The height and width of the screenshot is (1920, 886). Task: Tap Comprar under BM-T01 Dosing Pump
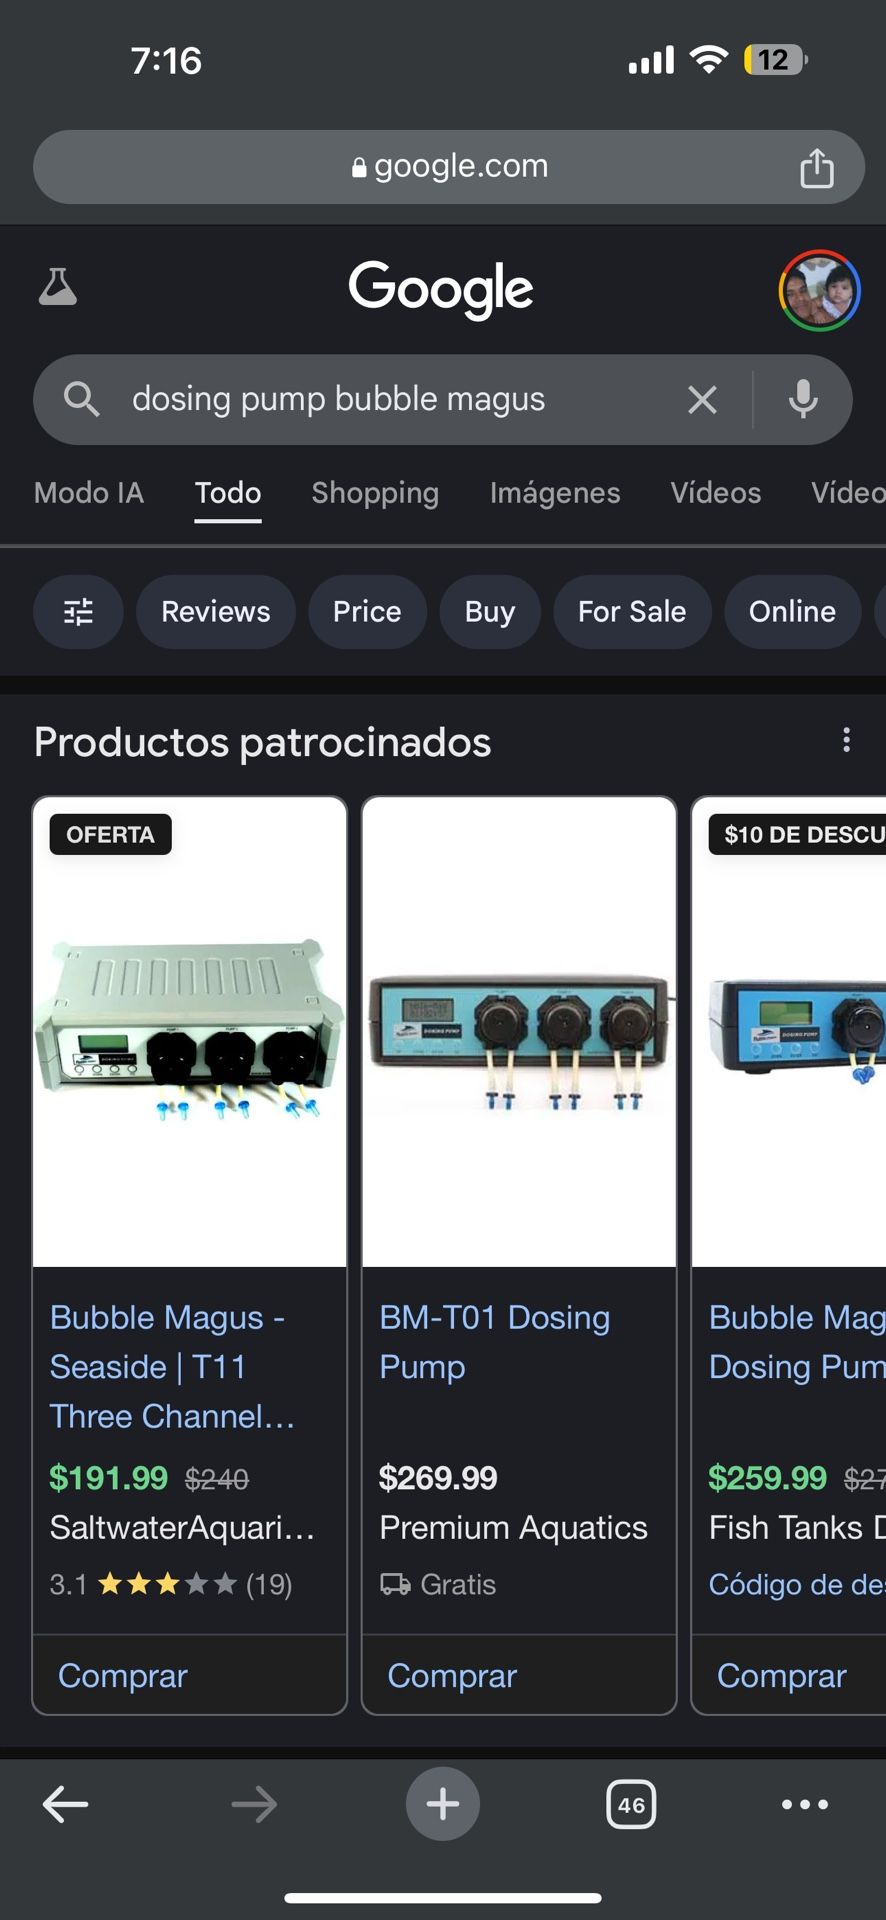pyautogui.click(x=452, y=1675)
